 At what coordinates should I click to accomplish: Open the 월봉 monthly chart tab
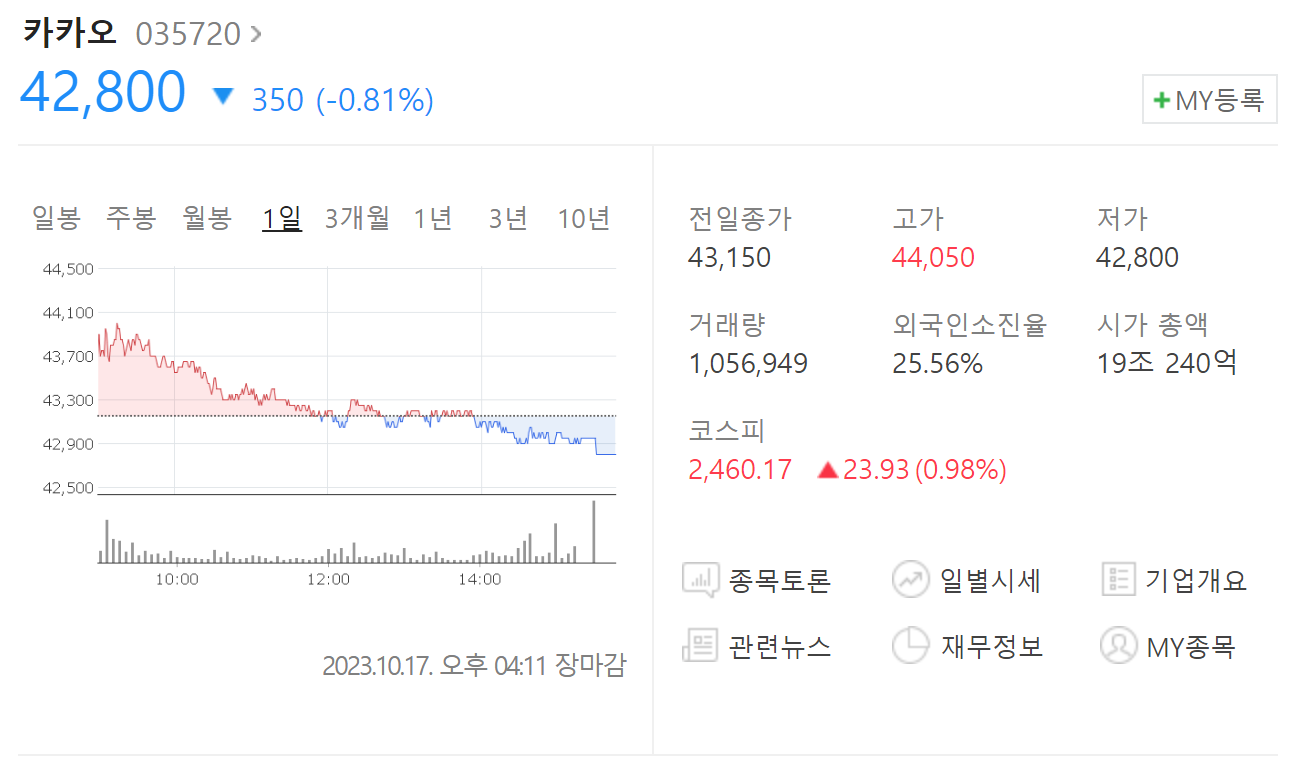[205, 217]
